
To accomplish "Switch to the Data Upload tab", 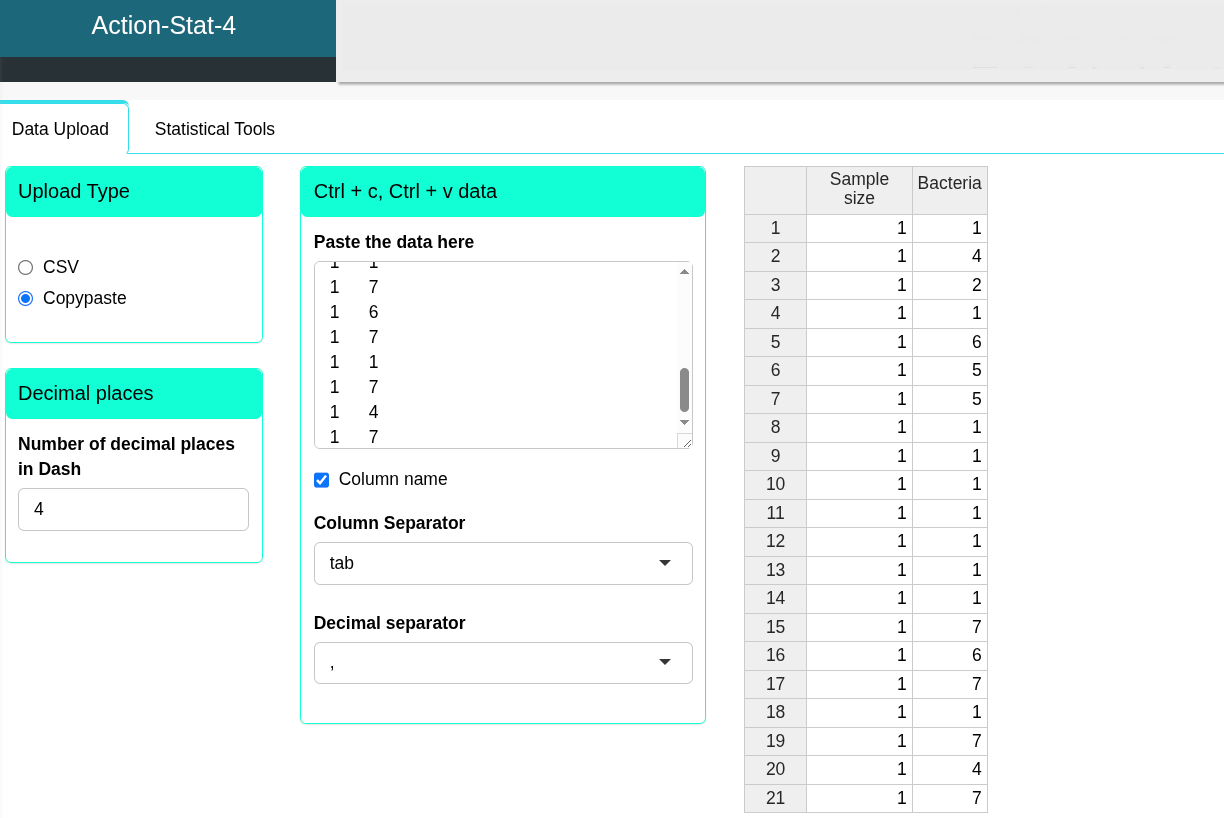I will coord(60,129).
